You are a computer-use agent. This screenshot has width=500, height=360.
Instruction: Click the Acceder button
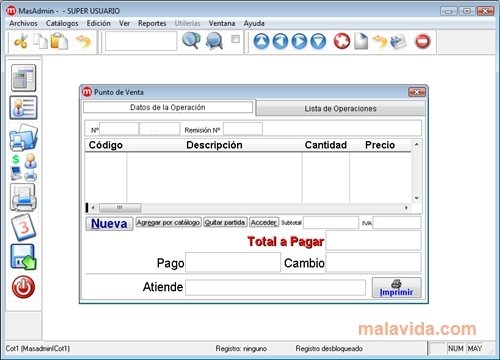pyautogui.click(x=264, y=222)
